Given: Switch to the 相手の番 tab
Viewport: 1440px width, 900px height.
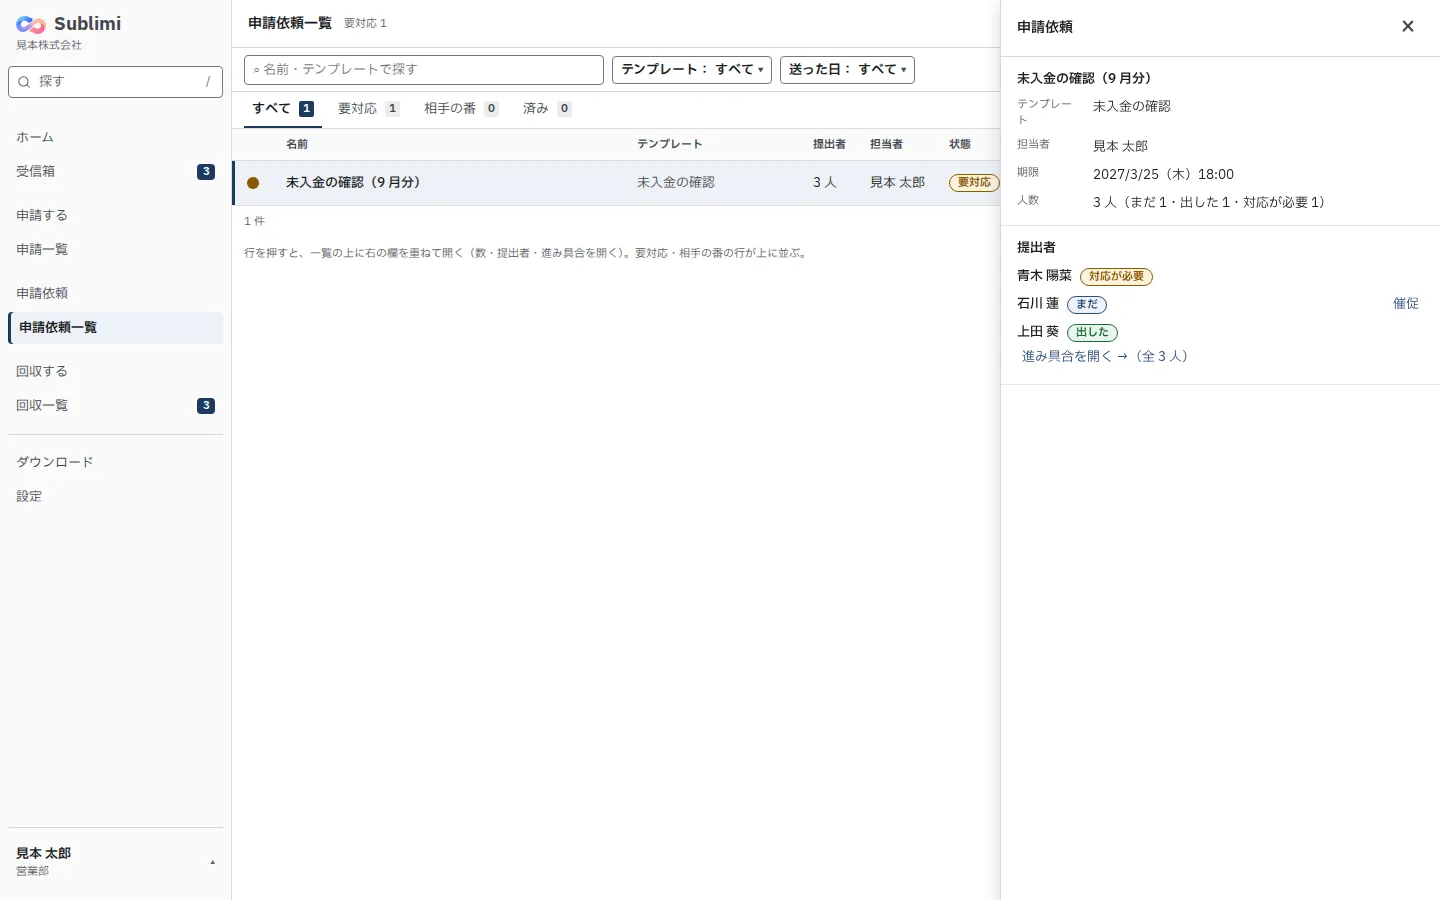Looking at the screenshot, I should point(461,109).
